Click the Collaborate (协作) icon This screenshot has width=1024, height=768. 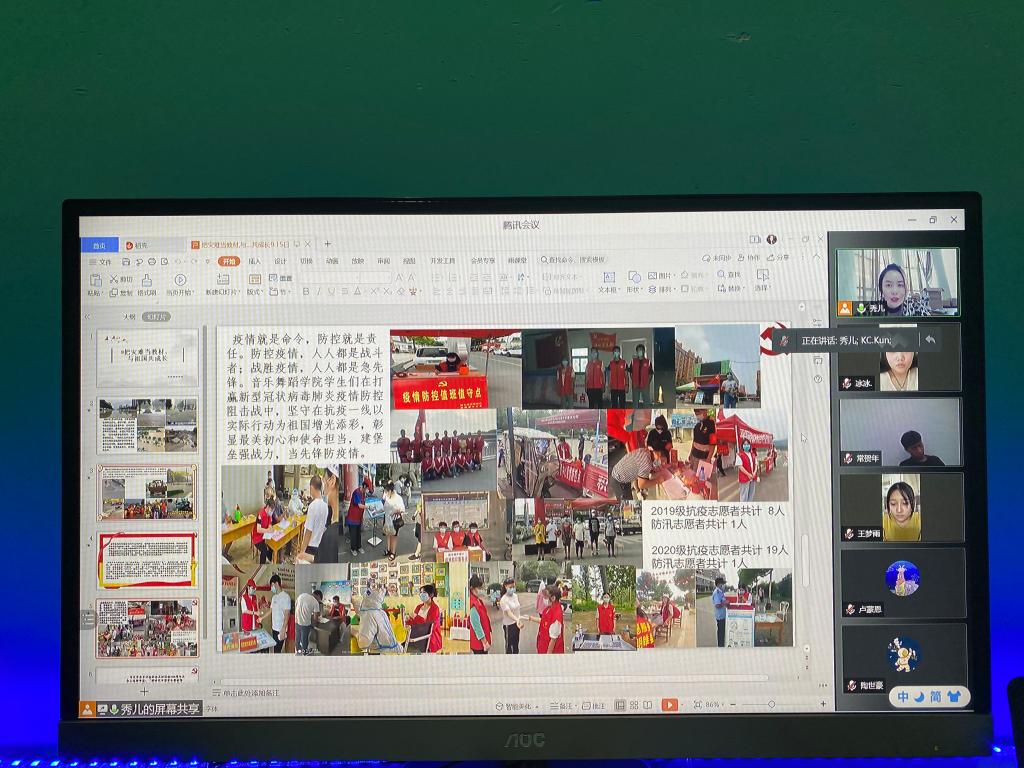[x=741, y=258]
